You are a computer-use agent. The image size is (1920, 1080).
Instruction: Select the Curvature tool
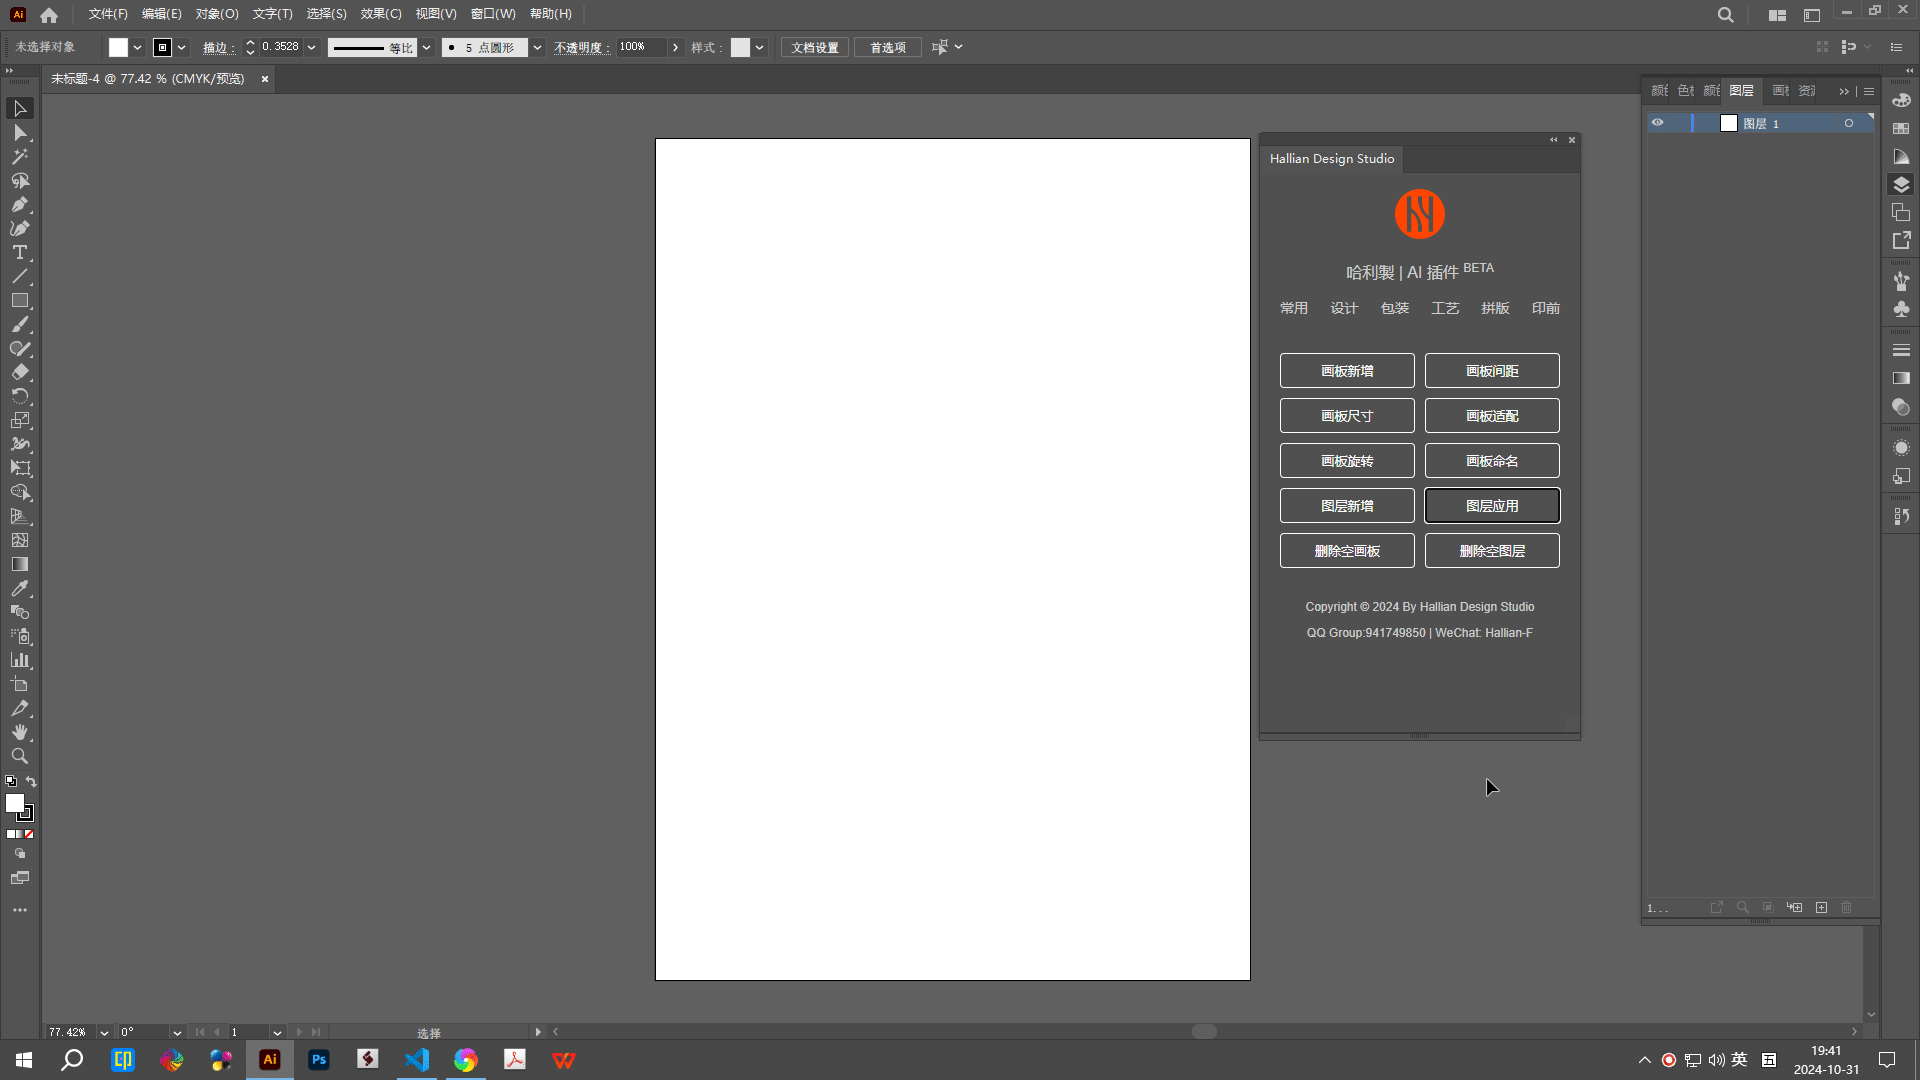(x=20, y=228)
